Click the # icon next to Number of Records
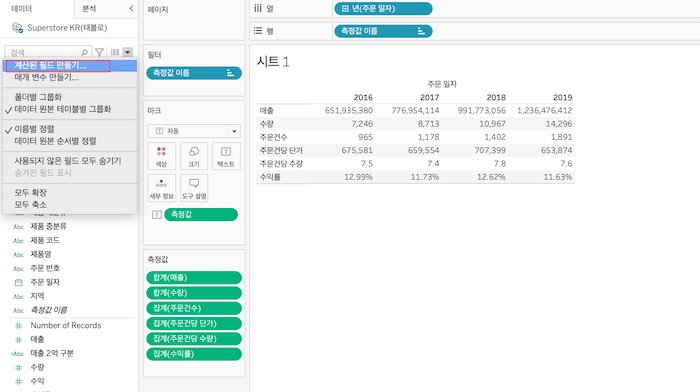Screen dimensions: 700x392 (x=18, y=325)
